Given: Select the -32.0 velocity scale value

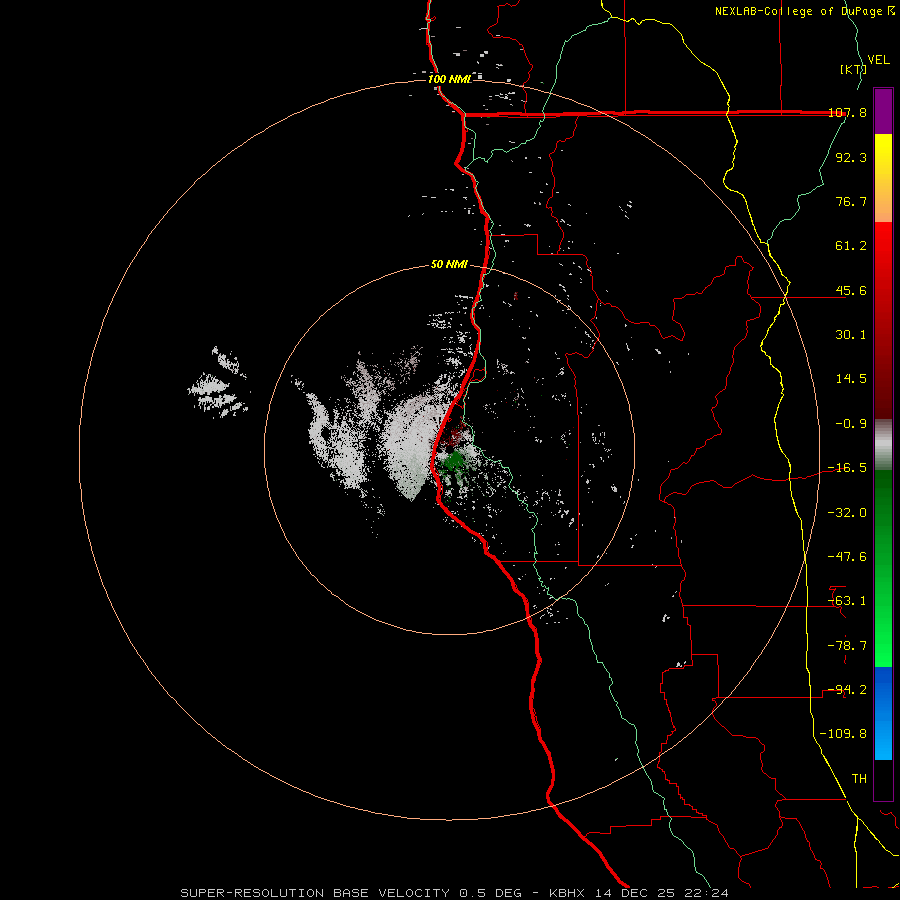Looking at the screenshot, I should (847, 513).
